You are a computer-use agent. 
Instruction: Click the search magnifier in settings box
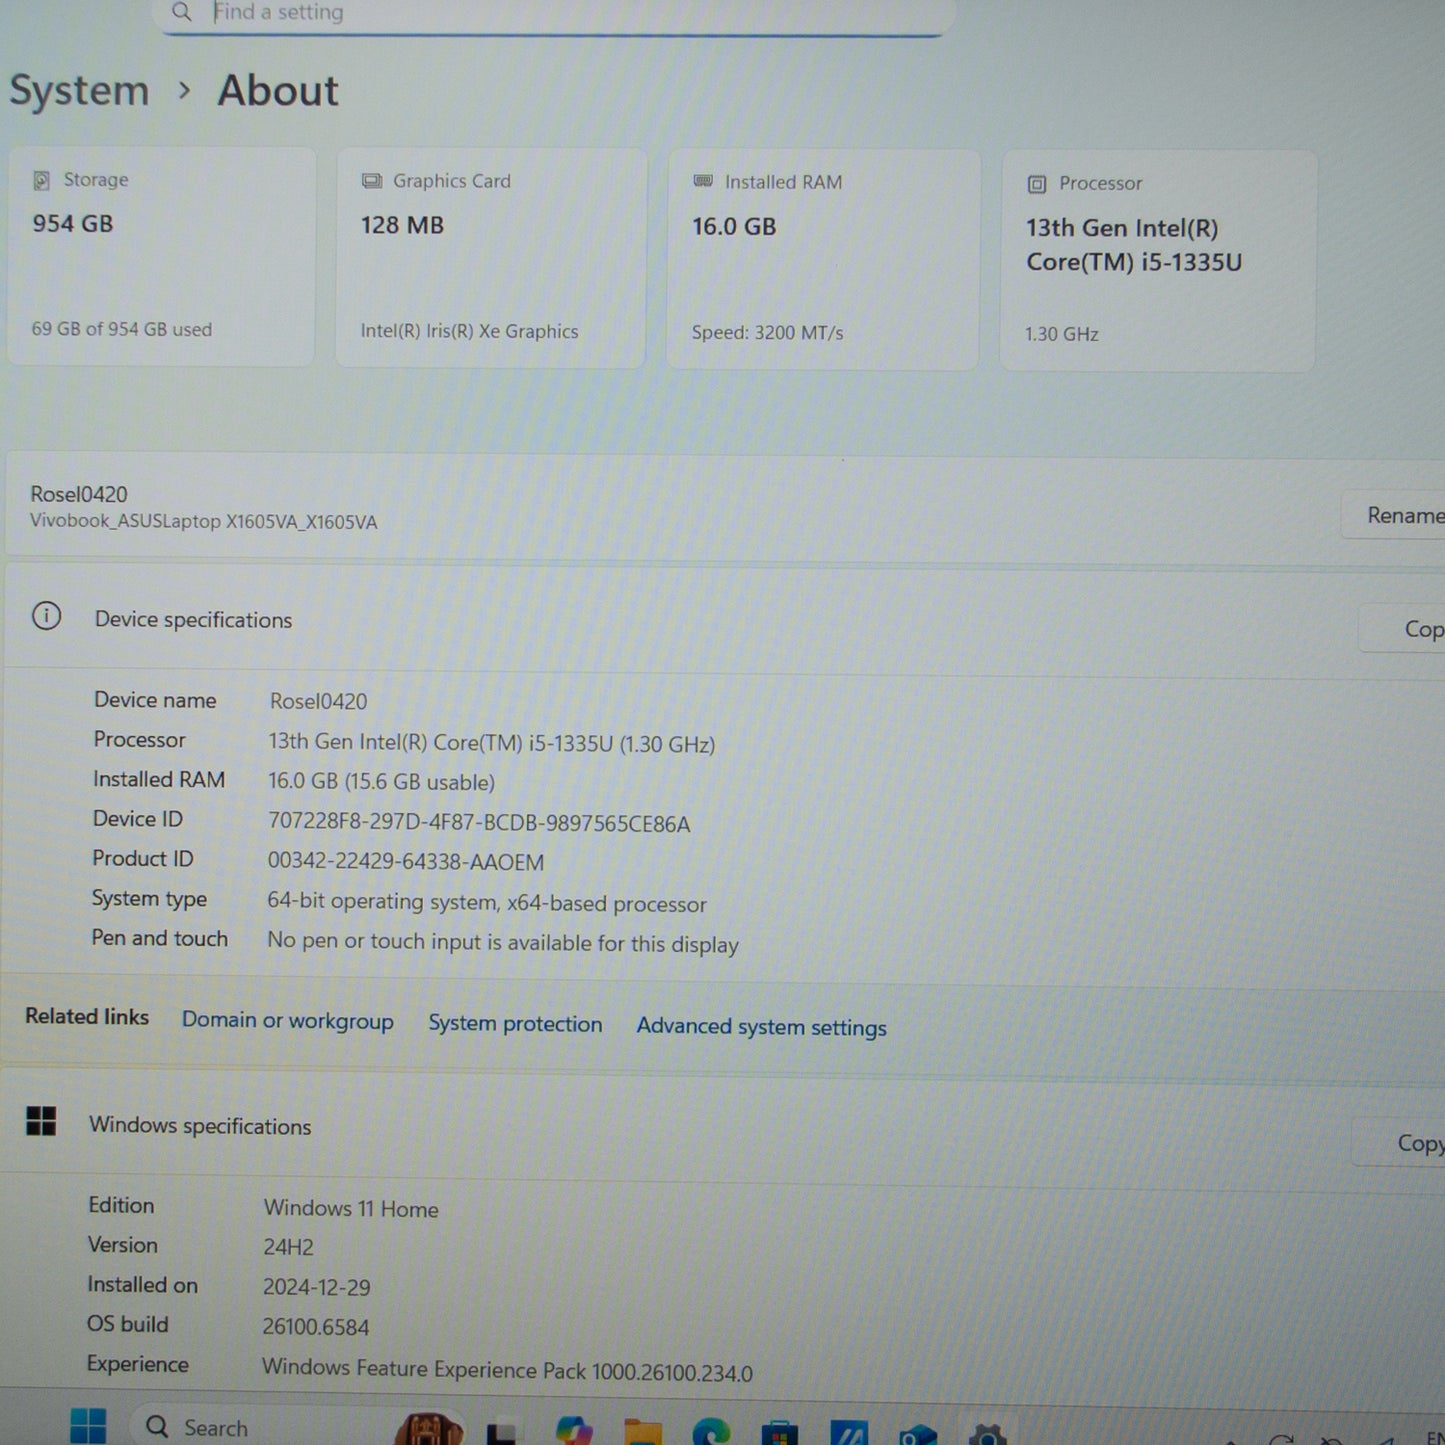click(181, 12)
